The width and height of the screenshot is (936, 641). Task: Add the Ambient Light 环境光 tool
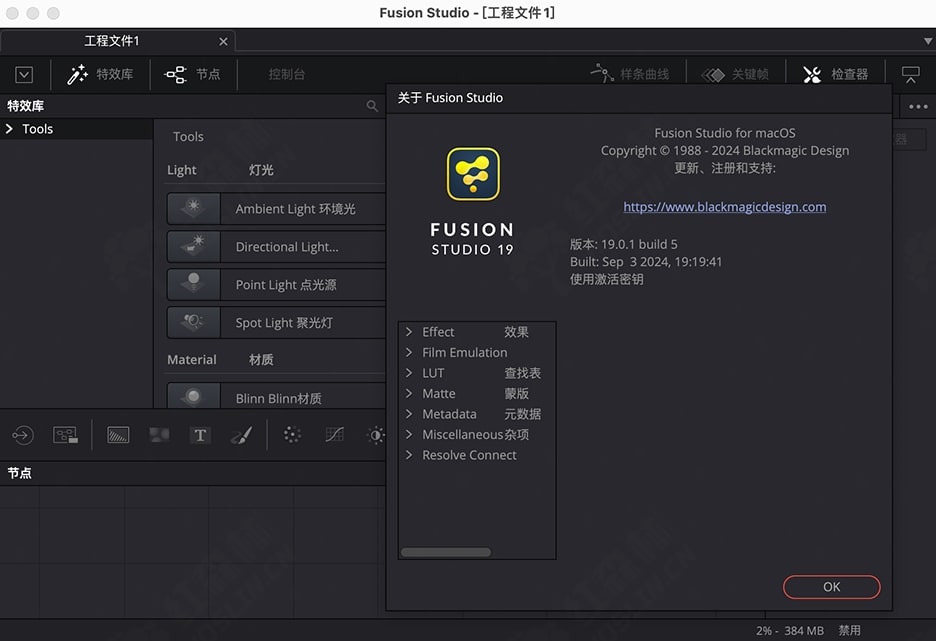(276, 209)
